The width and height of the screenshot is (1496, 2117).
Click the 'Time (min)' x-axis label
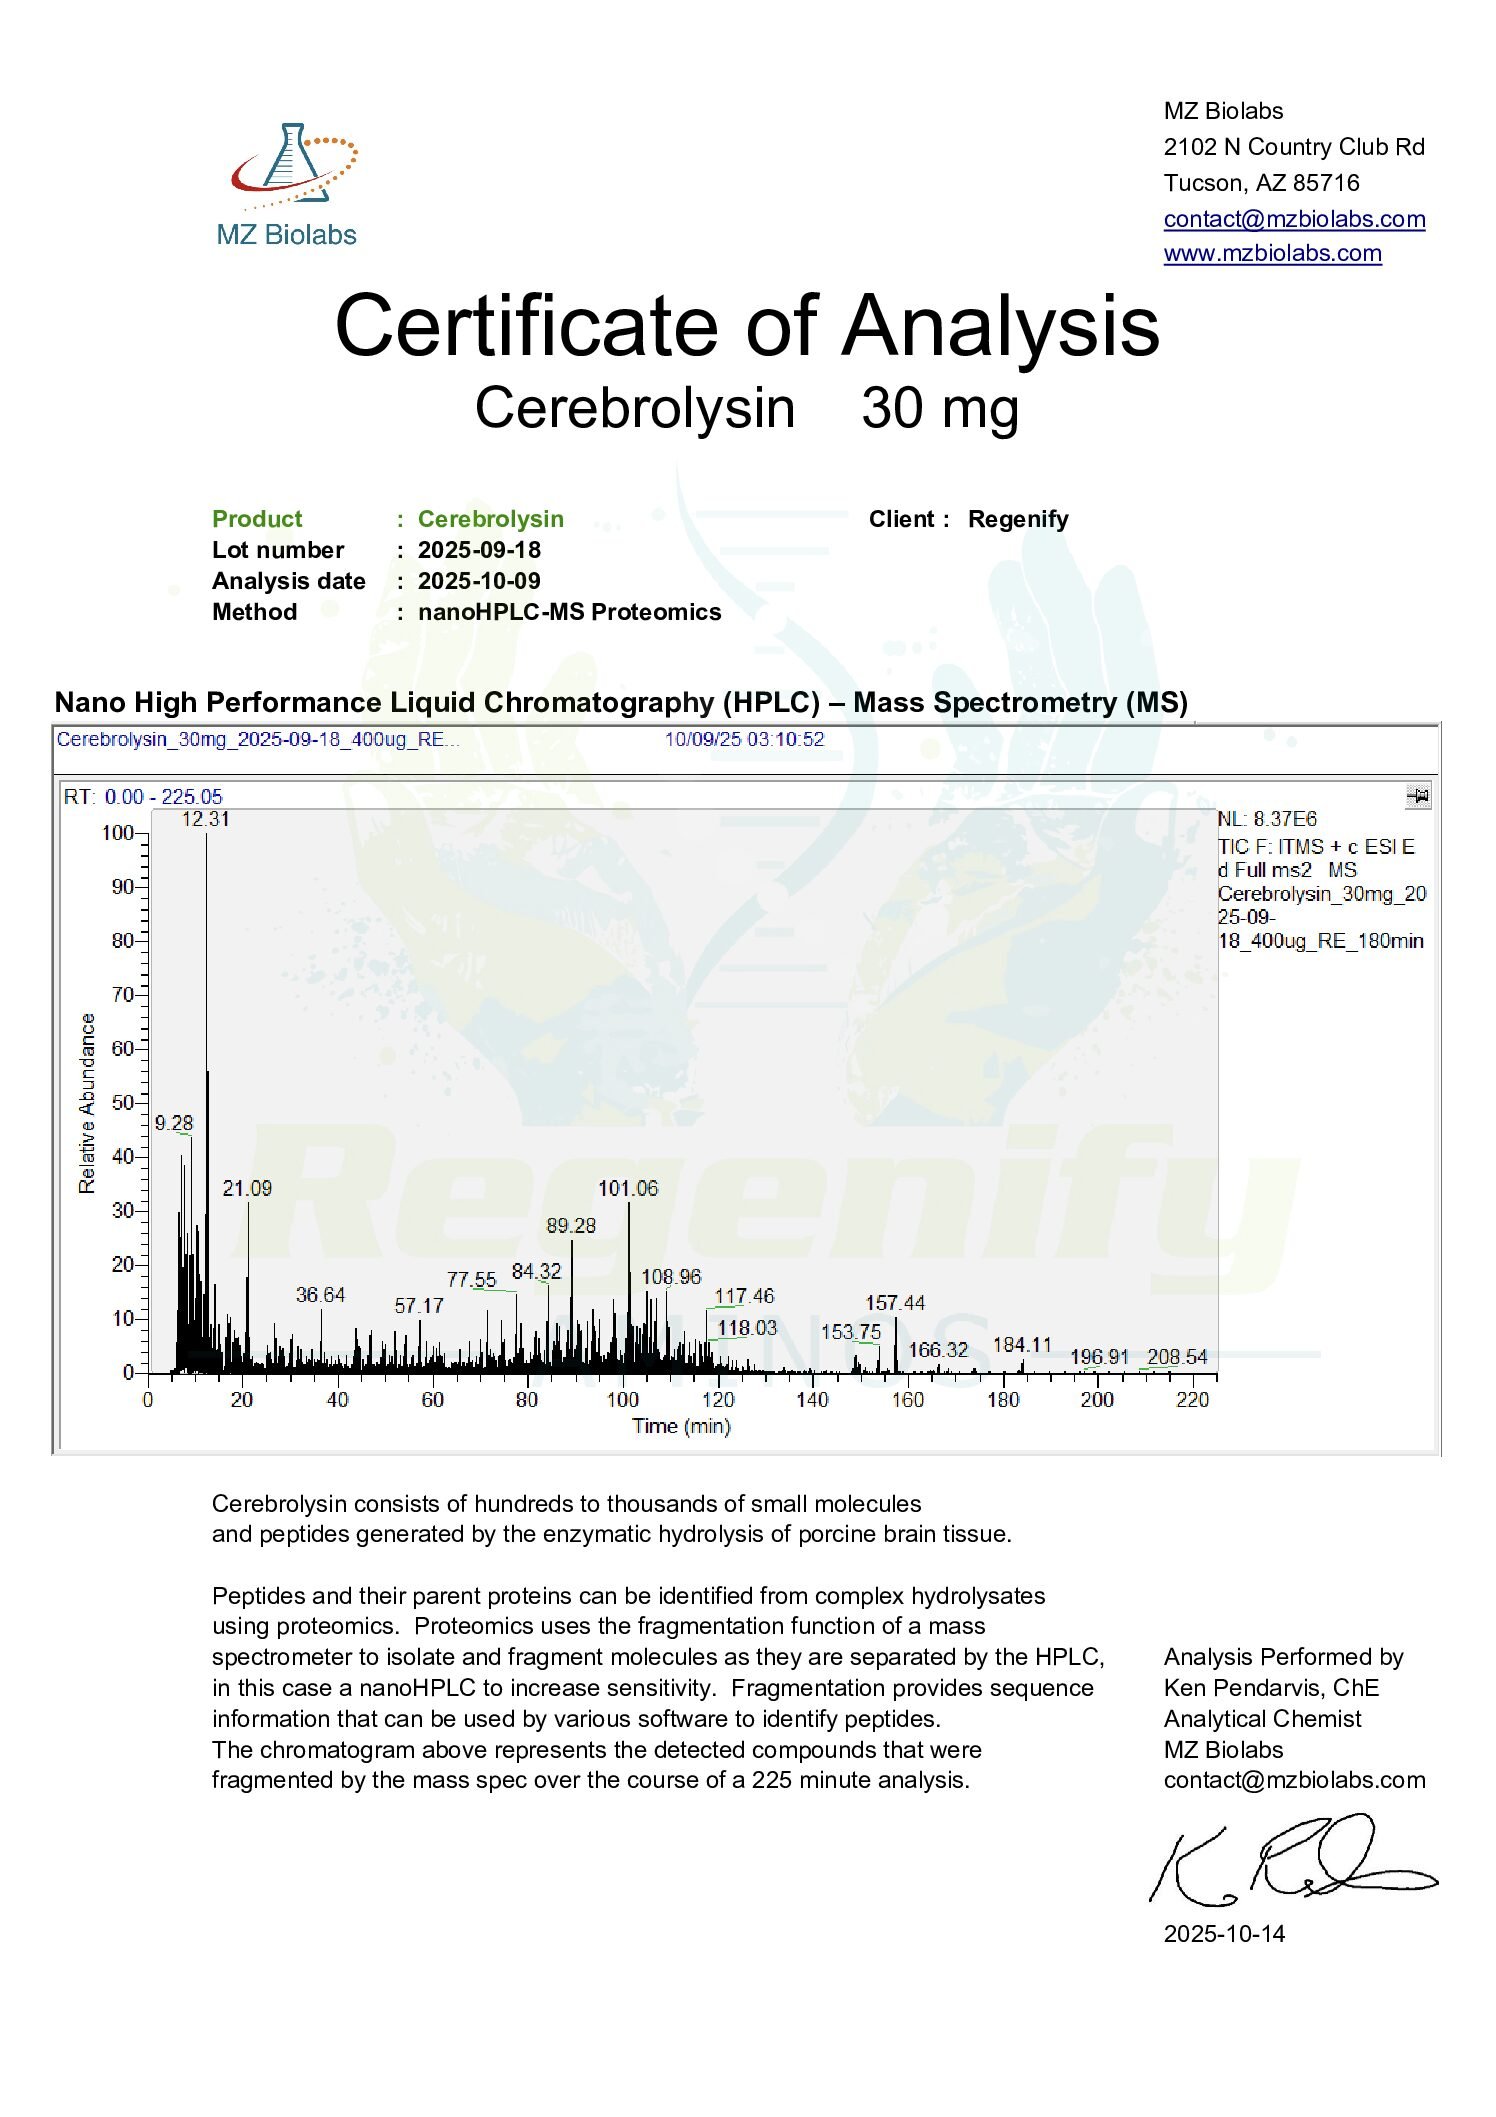(681, 1426)
